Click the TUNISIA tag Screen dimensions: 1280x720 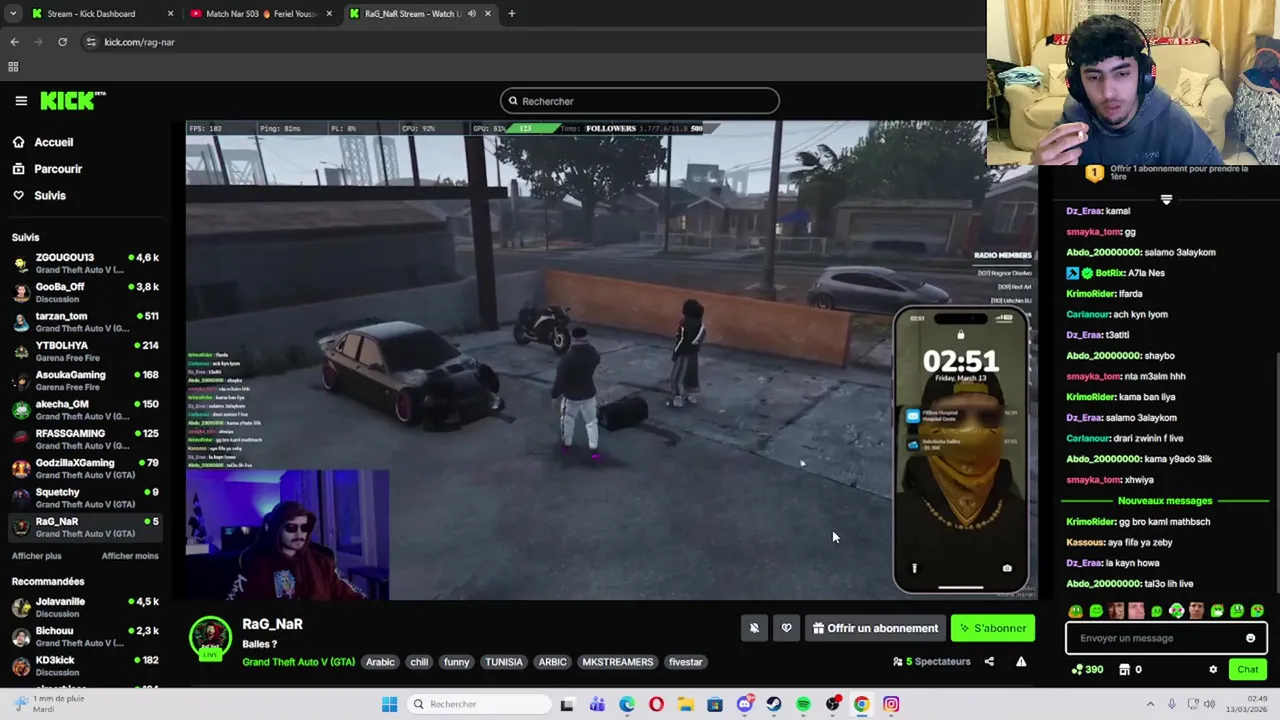coord(503,662)
